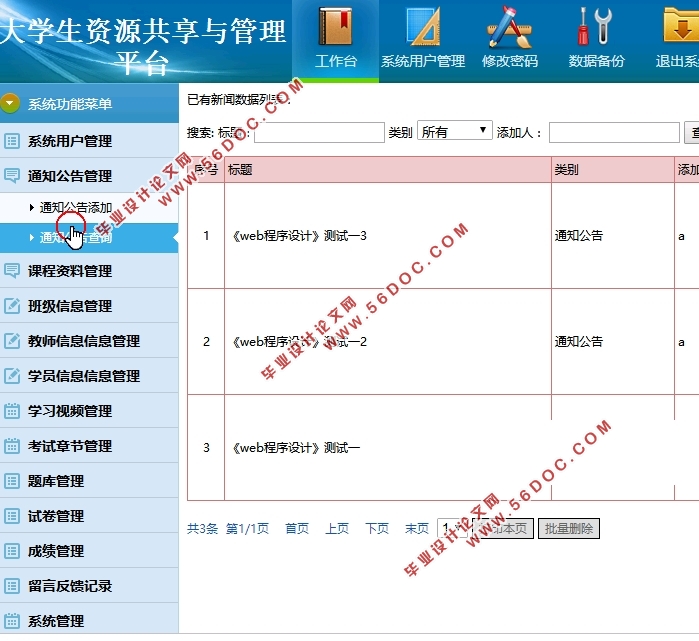Click the chat icon beside 通知公告管理
Screen dimensions: 699x641
[x=12, y=176]
